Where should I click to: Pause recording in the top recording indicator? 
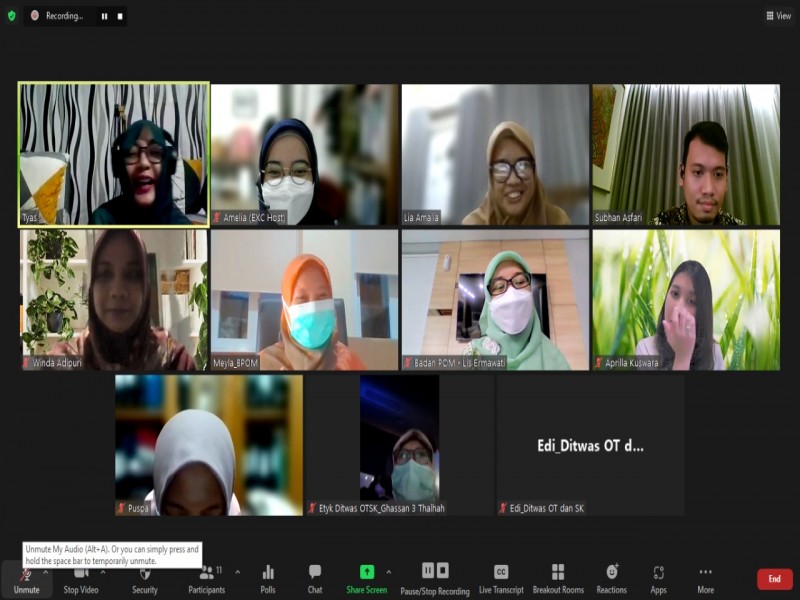click(x=104, y=16)
